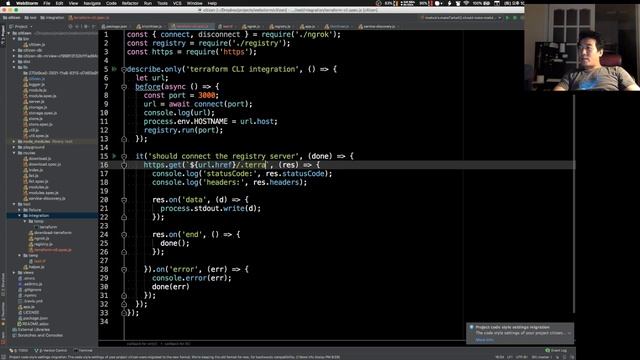Click the link in the code style notification
Viewport: 640px width, 360px height.
click(x=484, y=340)
